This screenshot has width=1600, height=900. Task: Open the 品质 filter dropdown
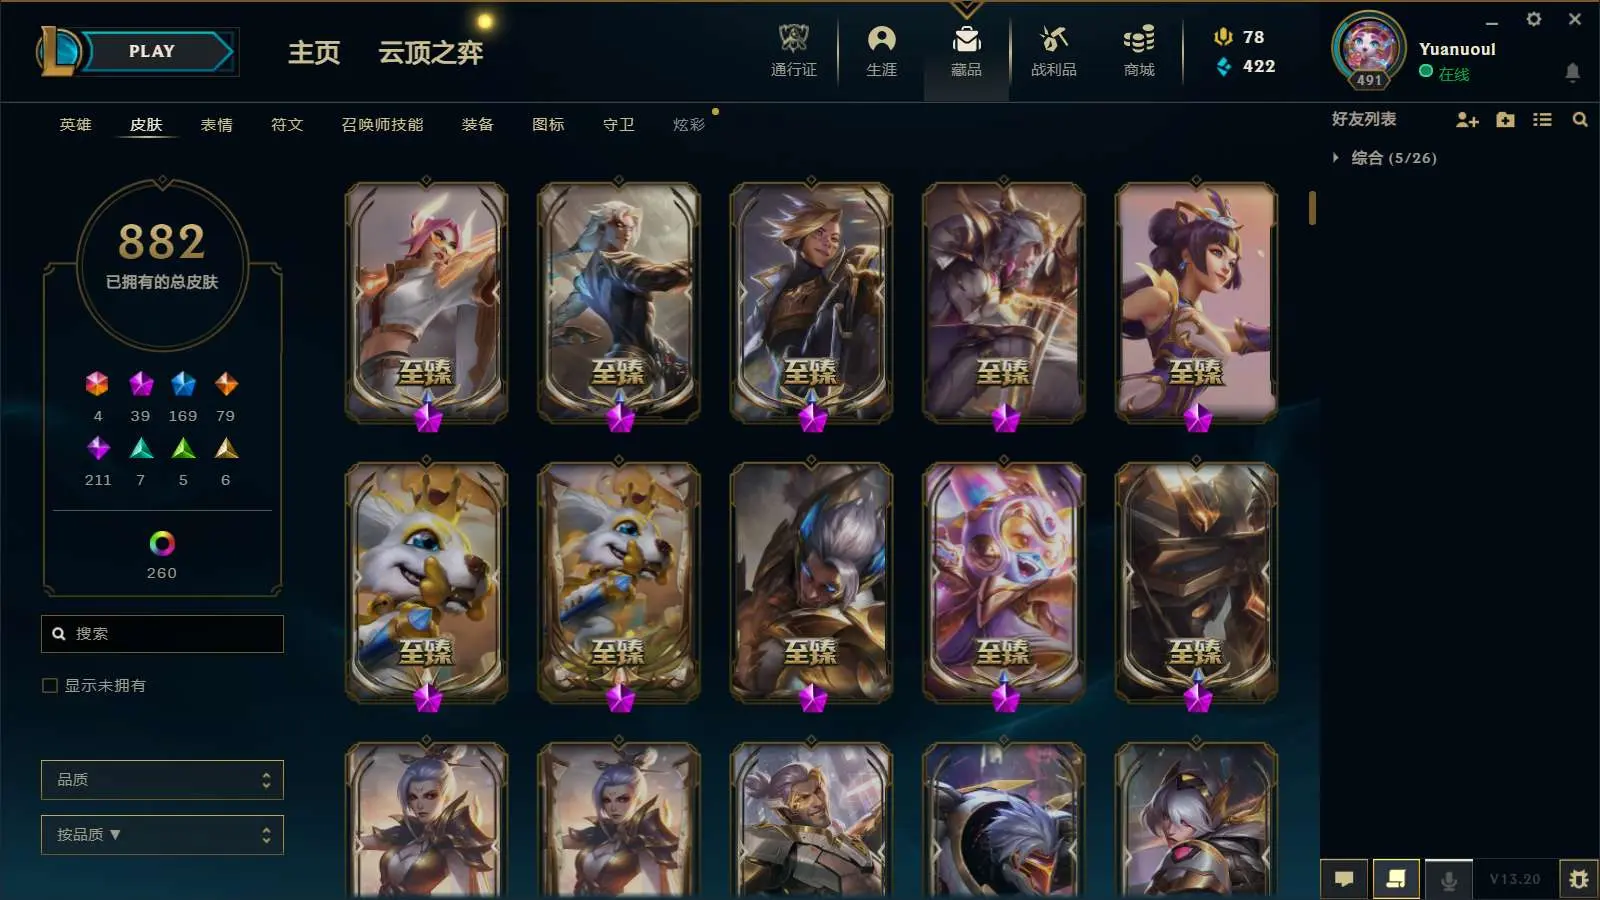pyautogui.click(x=162, y=780)
